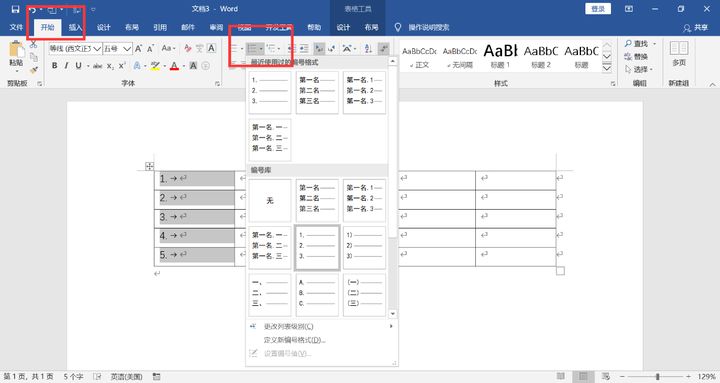The height and width of the screenshot is (383, 720).
Task: Switch to the 帮助 Help tab
Action: (x=314, y=28)
